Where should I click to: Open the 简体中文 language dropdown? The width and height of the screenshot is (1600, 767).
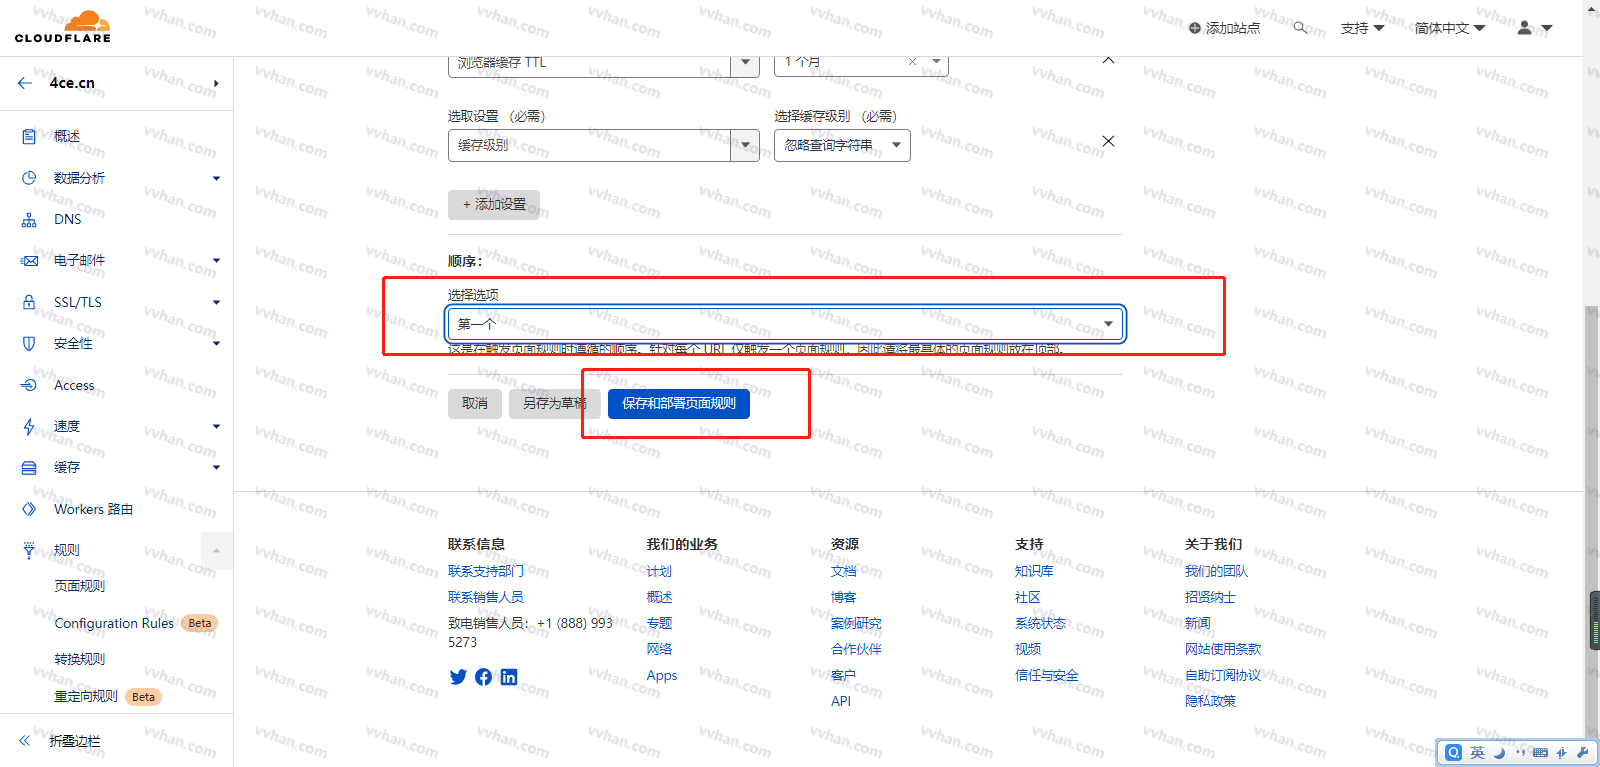coord(1449,28)
